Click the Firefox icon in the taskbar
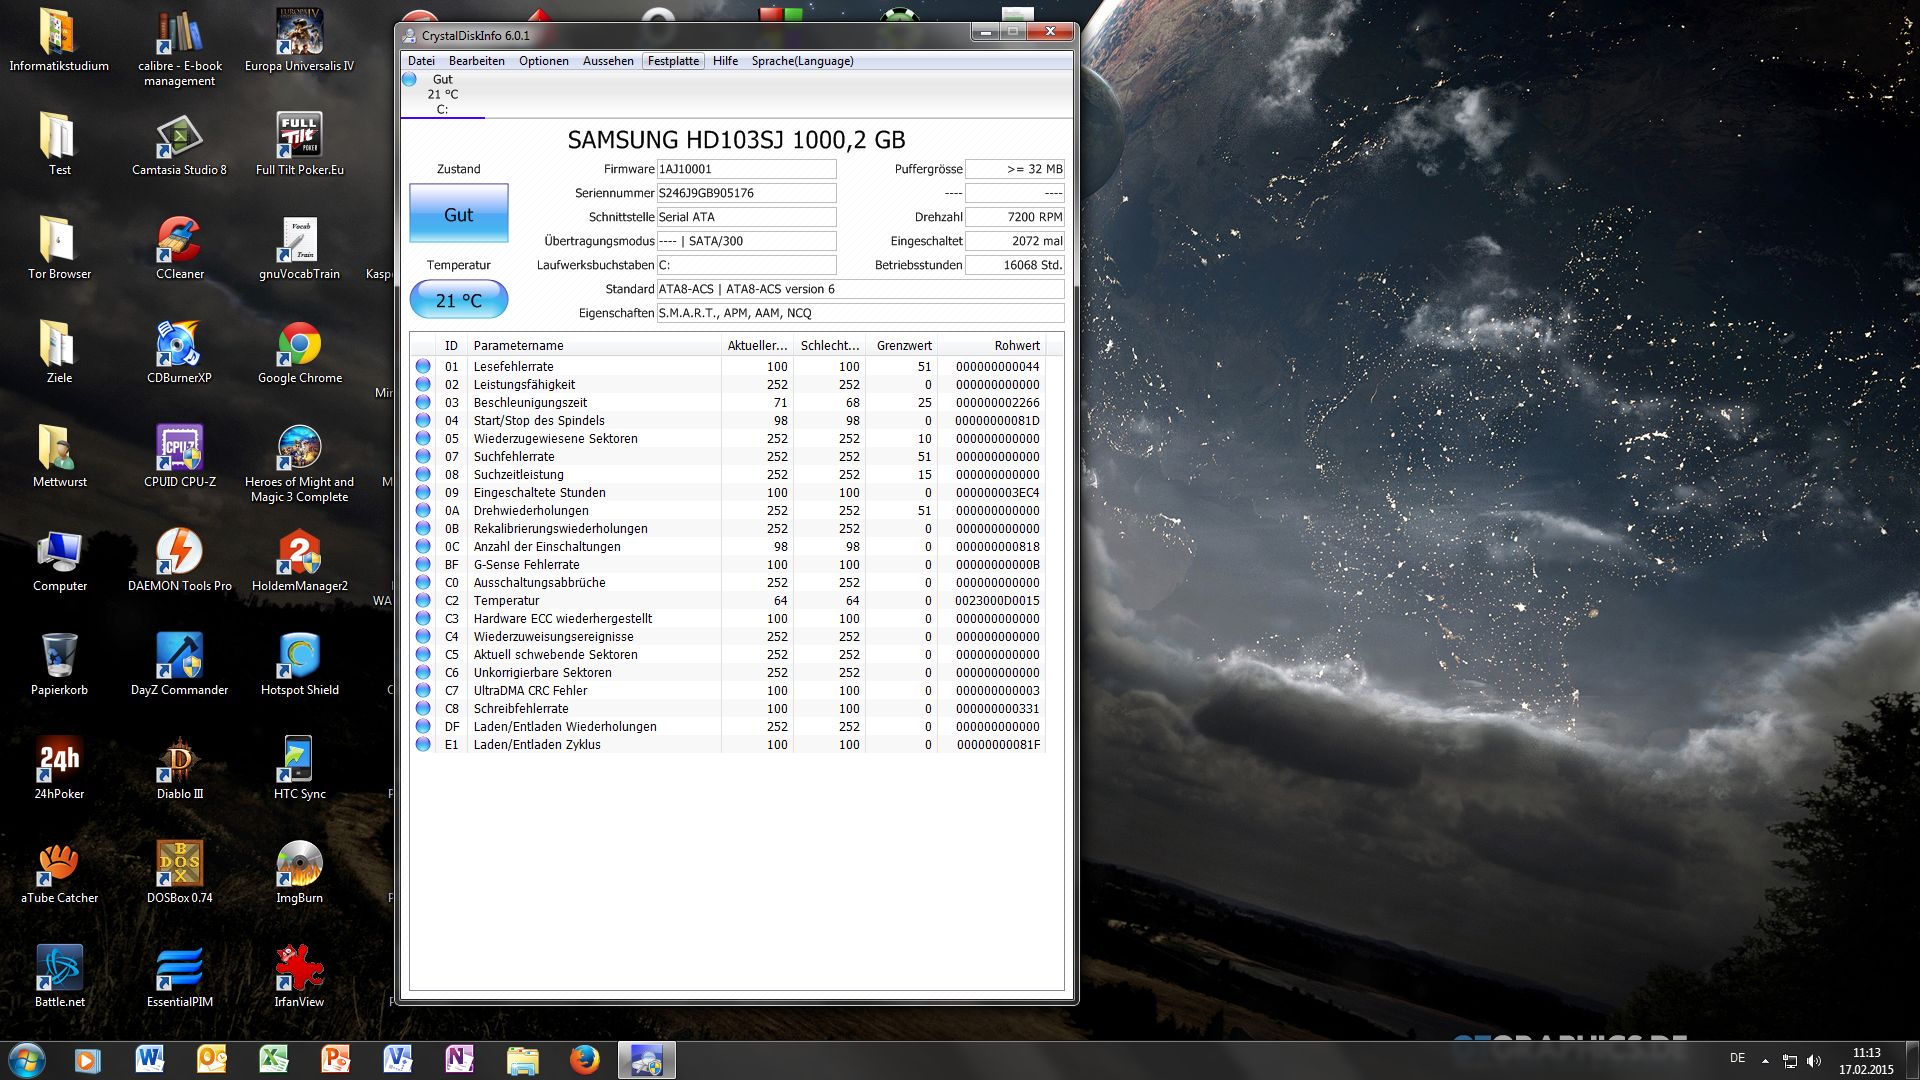Image resolution: width=1920 pixels, height=1080 pixels. (584, 1060)
